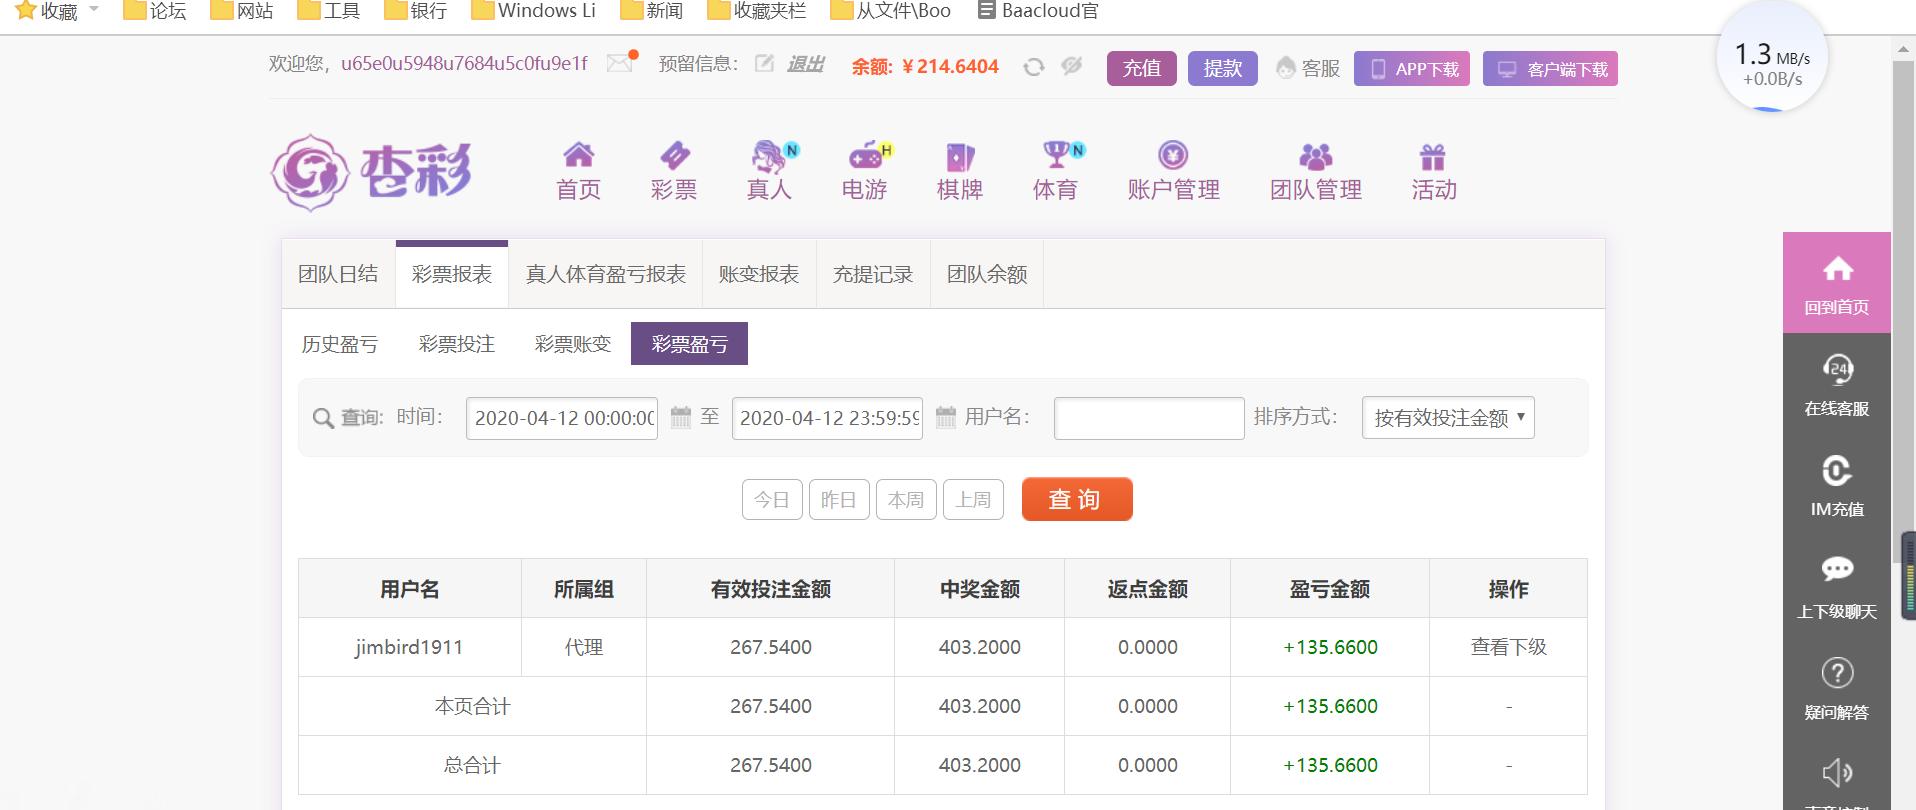1916x810 pixels.
Task: Click the APP下载 button
Action: point(1412,68)
